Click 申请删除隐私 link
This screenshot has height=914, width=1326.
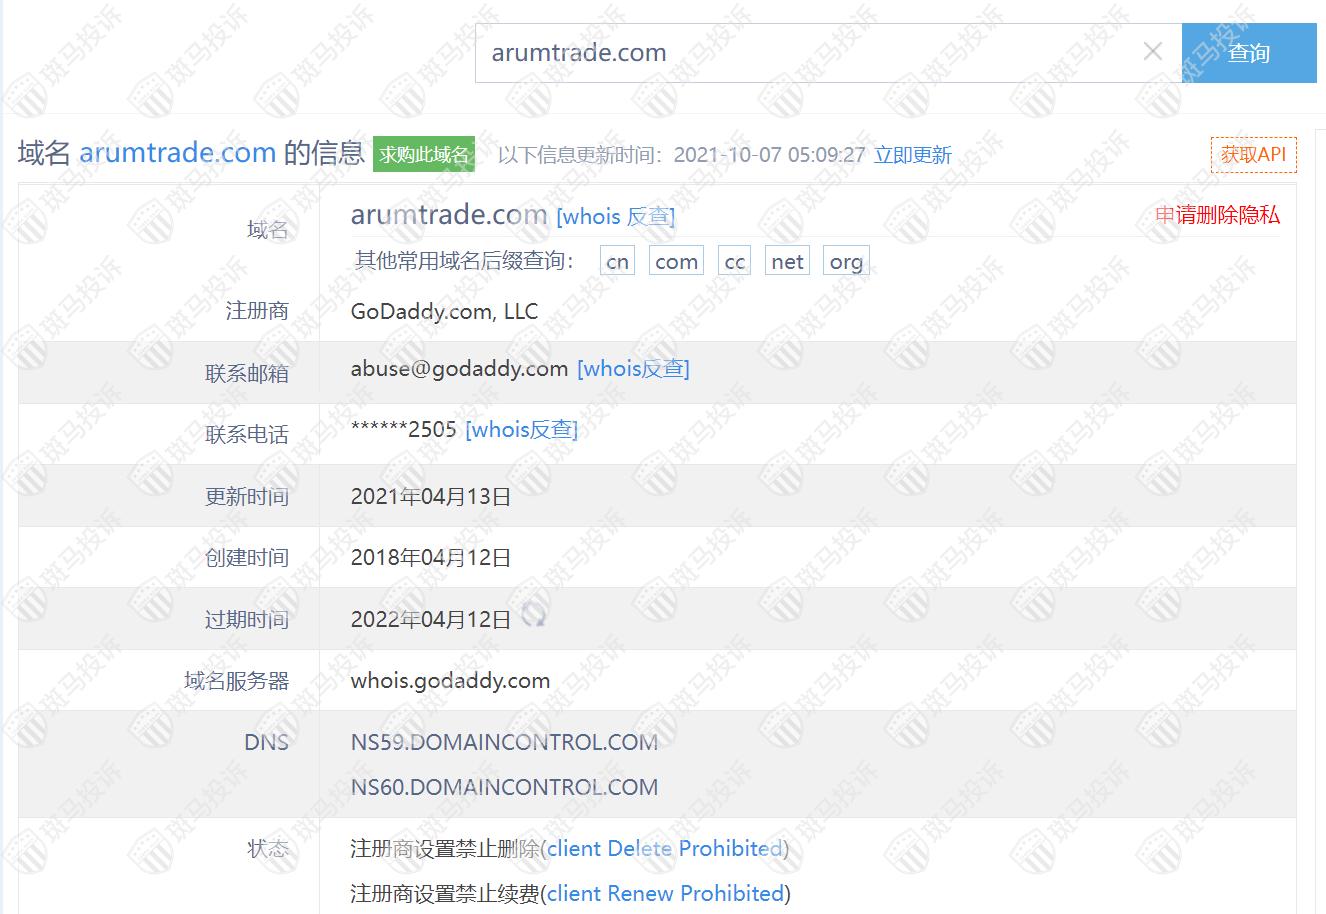click(1217, 215)
